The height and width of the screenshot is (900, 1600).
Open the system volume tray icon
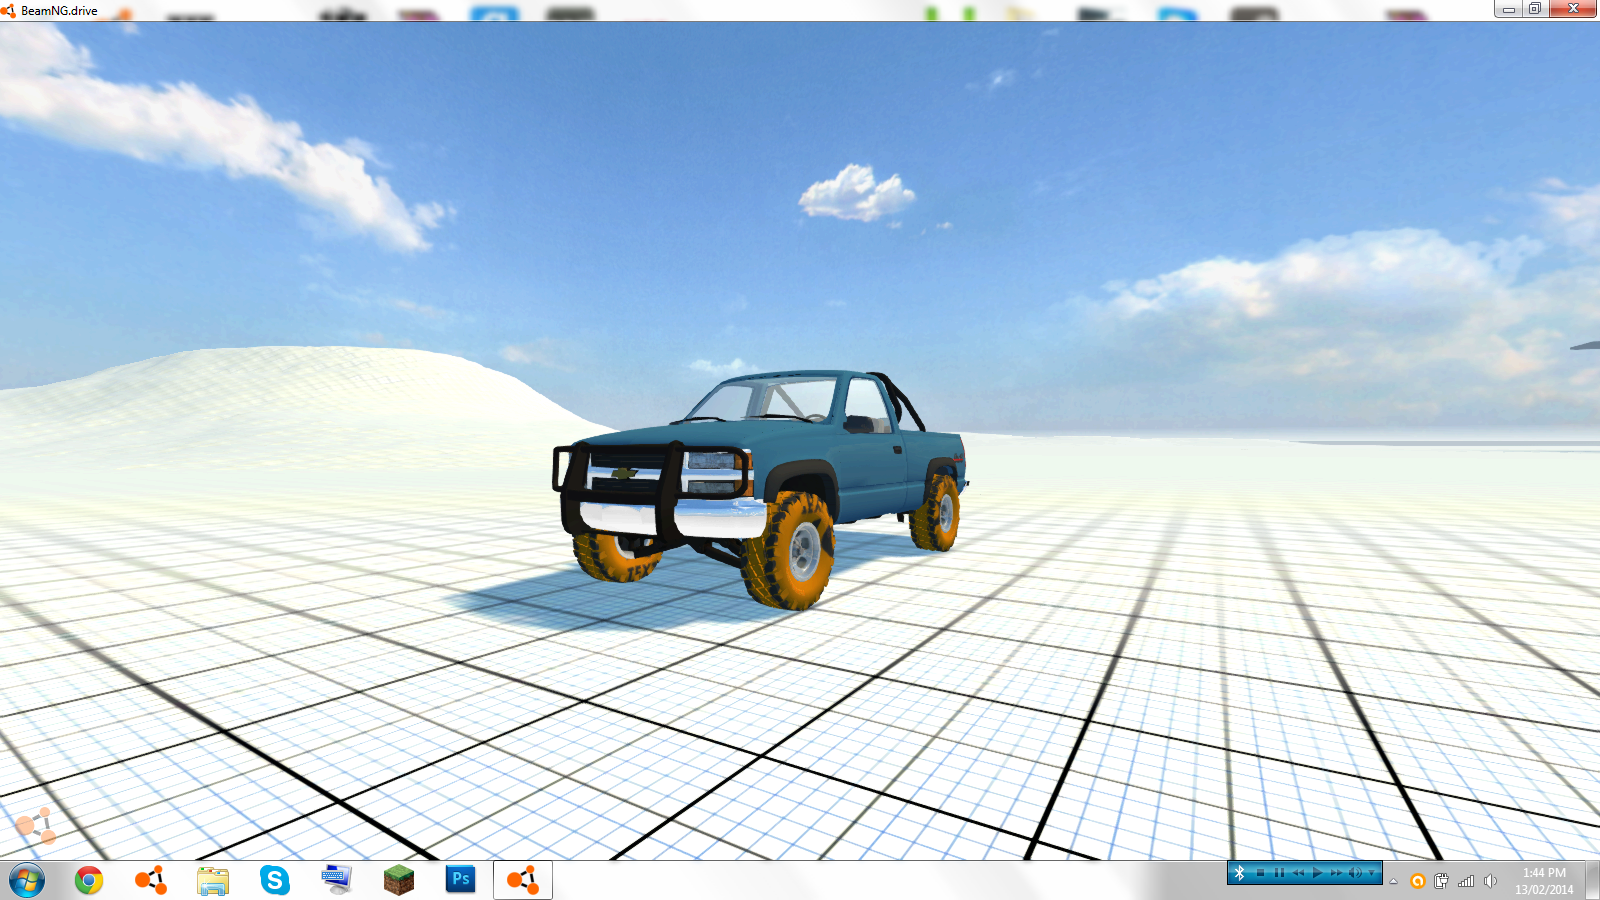click(1490, 881)
